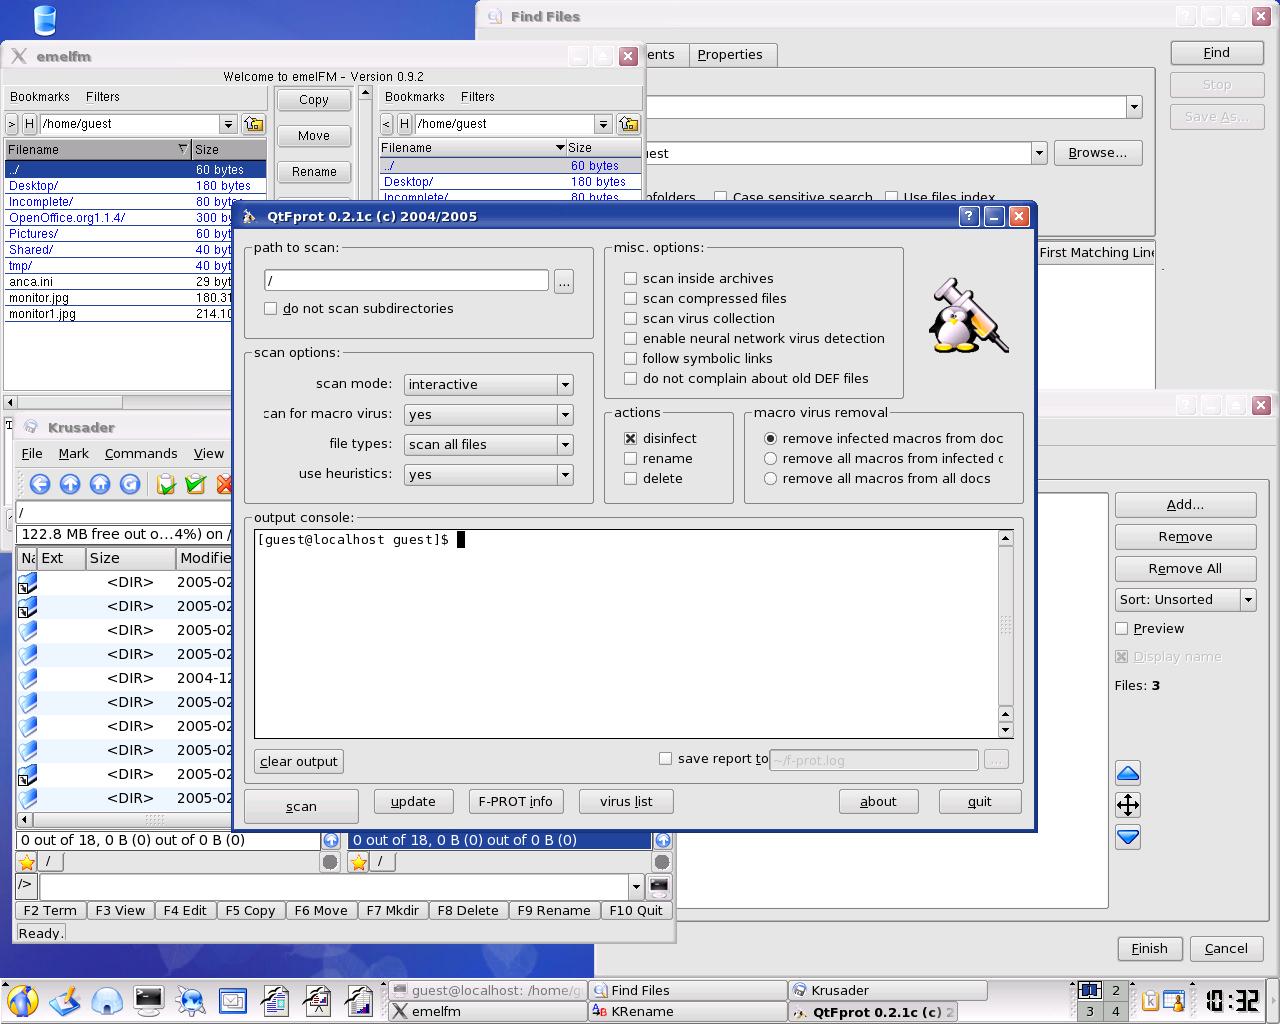
Task: Click the Krusader back arrow icon
Action: [40, 484]
